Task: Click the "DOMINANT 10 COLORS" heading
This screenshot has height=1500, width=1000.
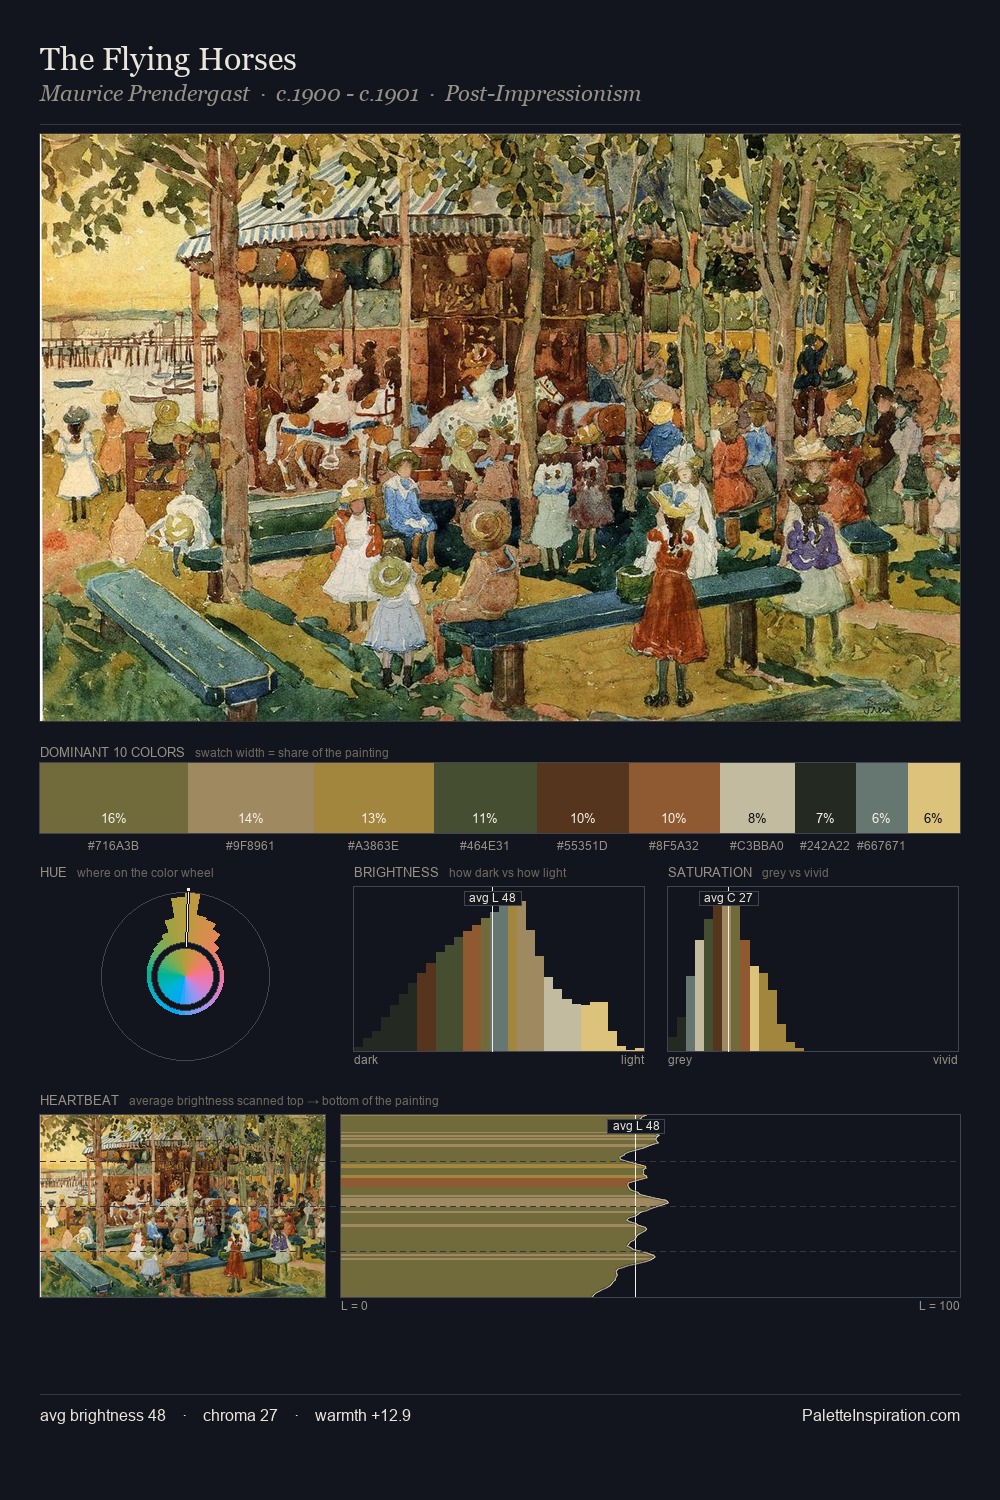Action: click(x=112, y=752)
